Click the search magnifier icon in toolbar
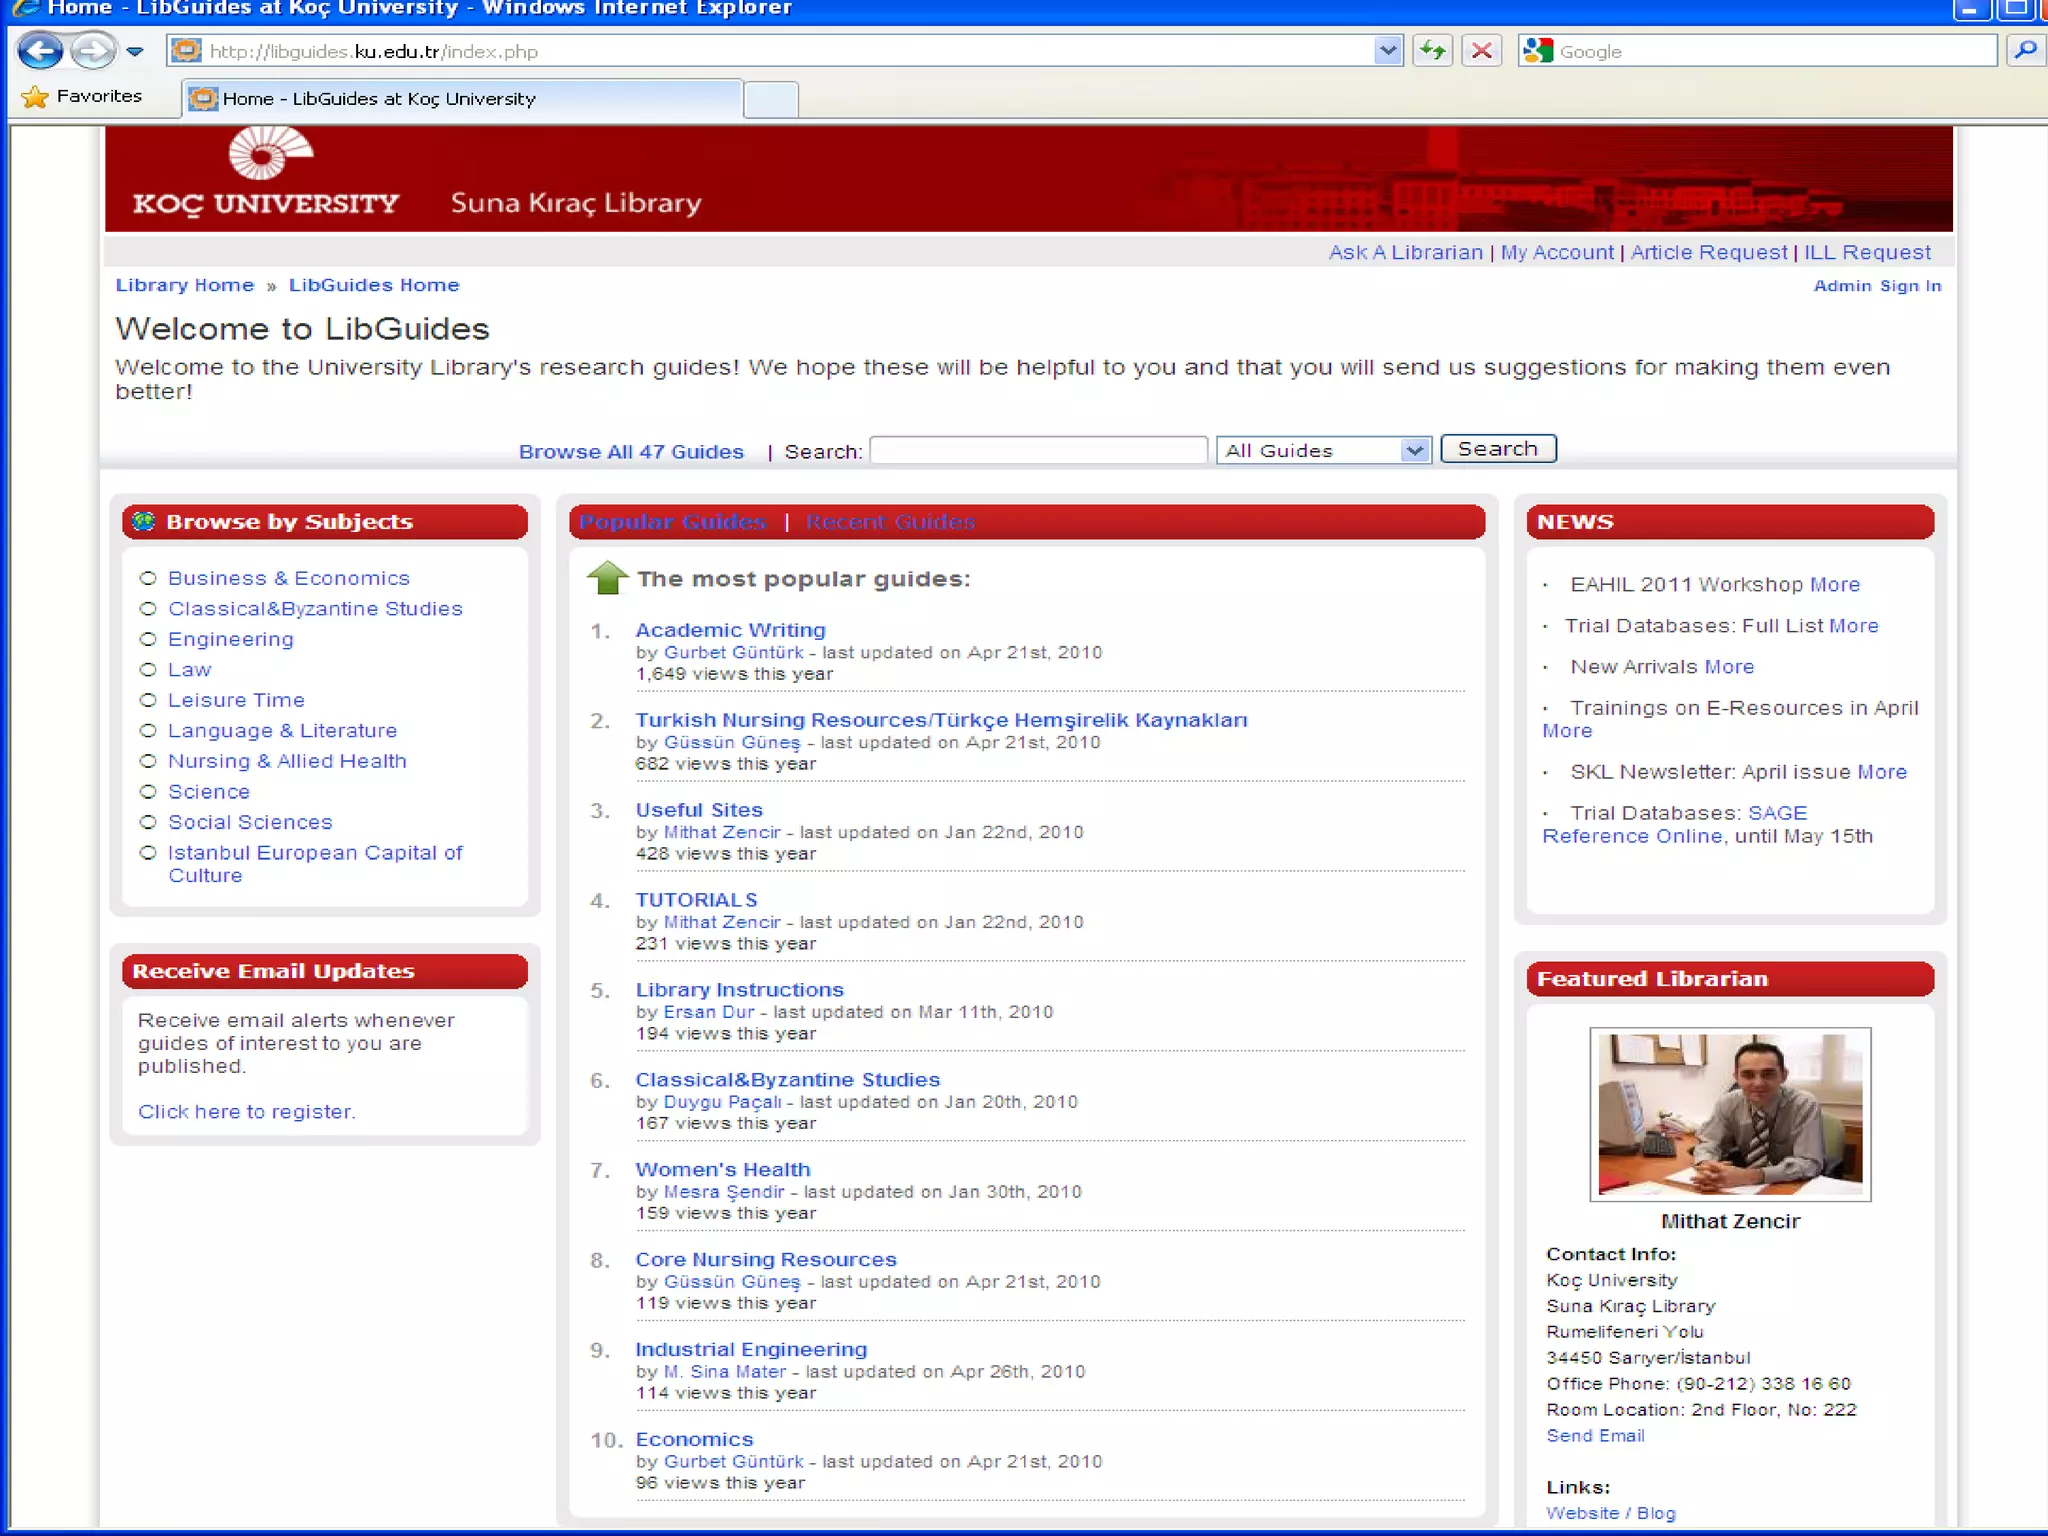The image size is (2048, 1536). point(2025,50)
